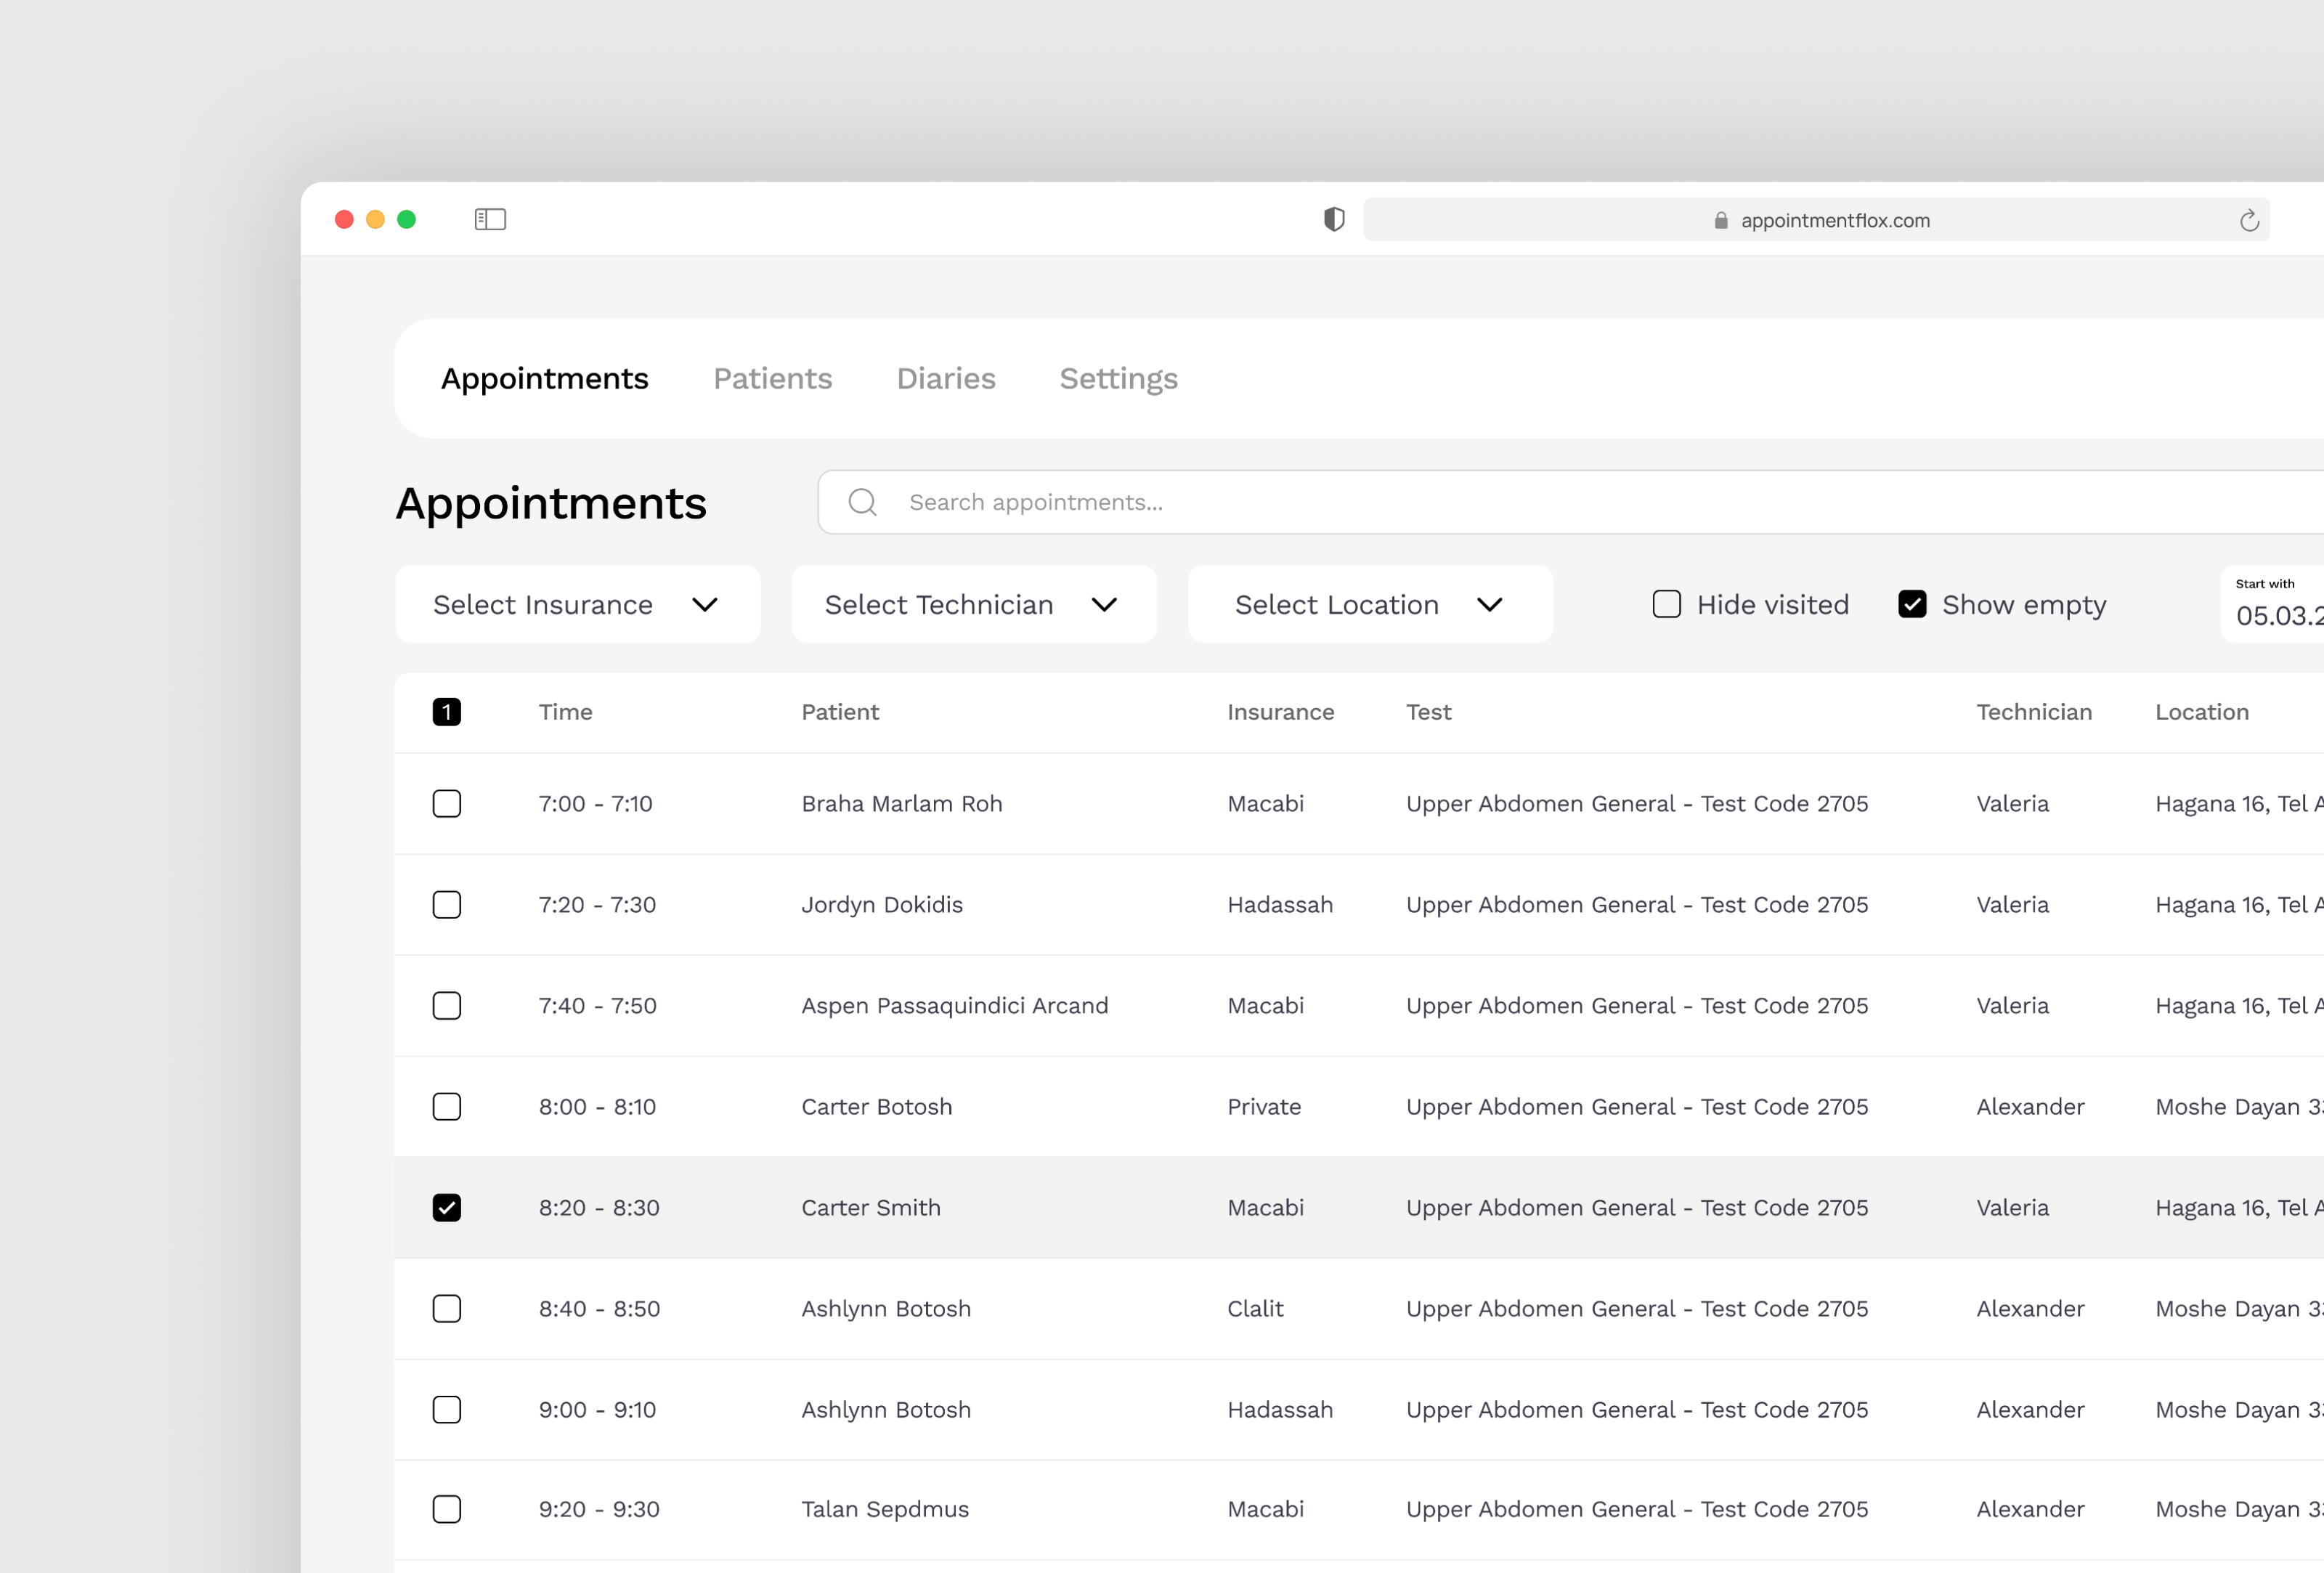Click the shield icon in the browser toolbar
The width and height of the screenshot is (2324, 1573).
pos(1334,219)
